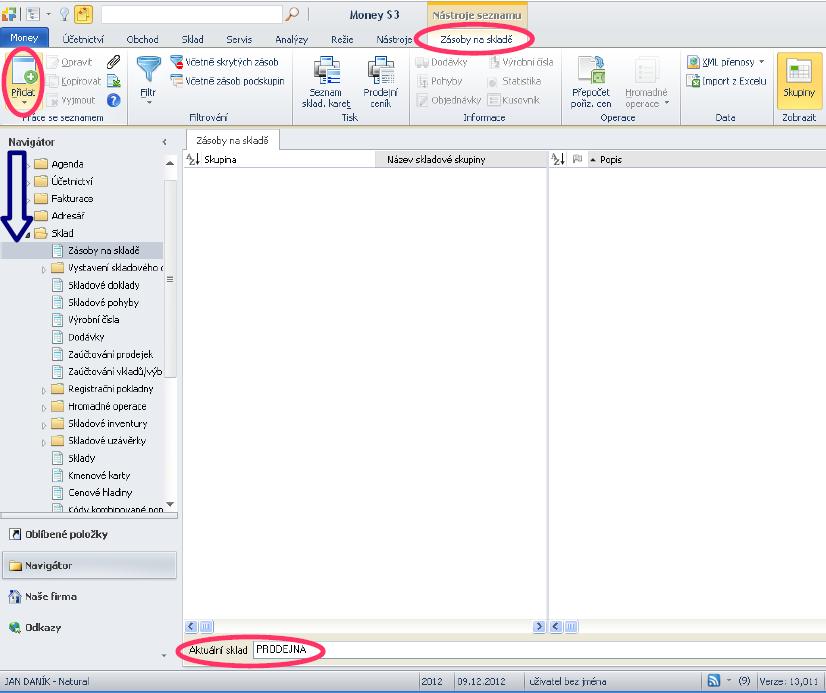Click the Kusovník ribbon button
826x693 pixels.
[x=514, y=100]
